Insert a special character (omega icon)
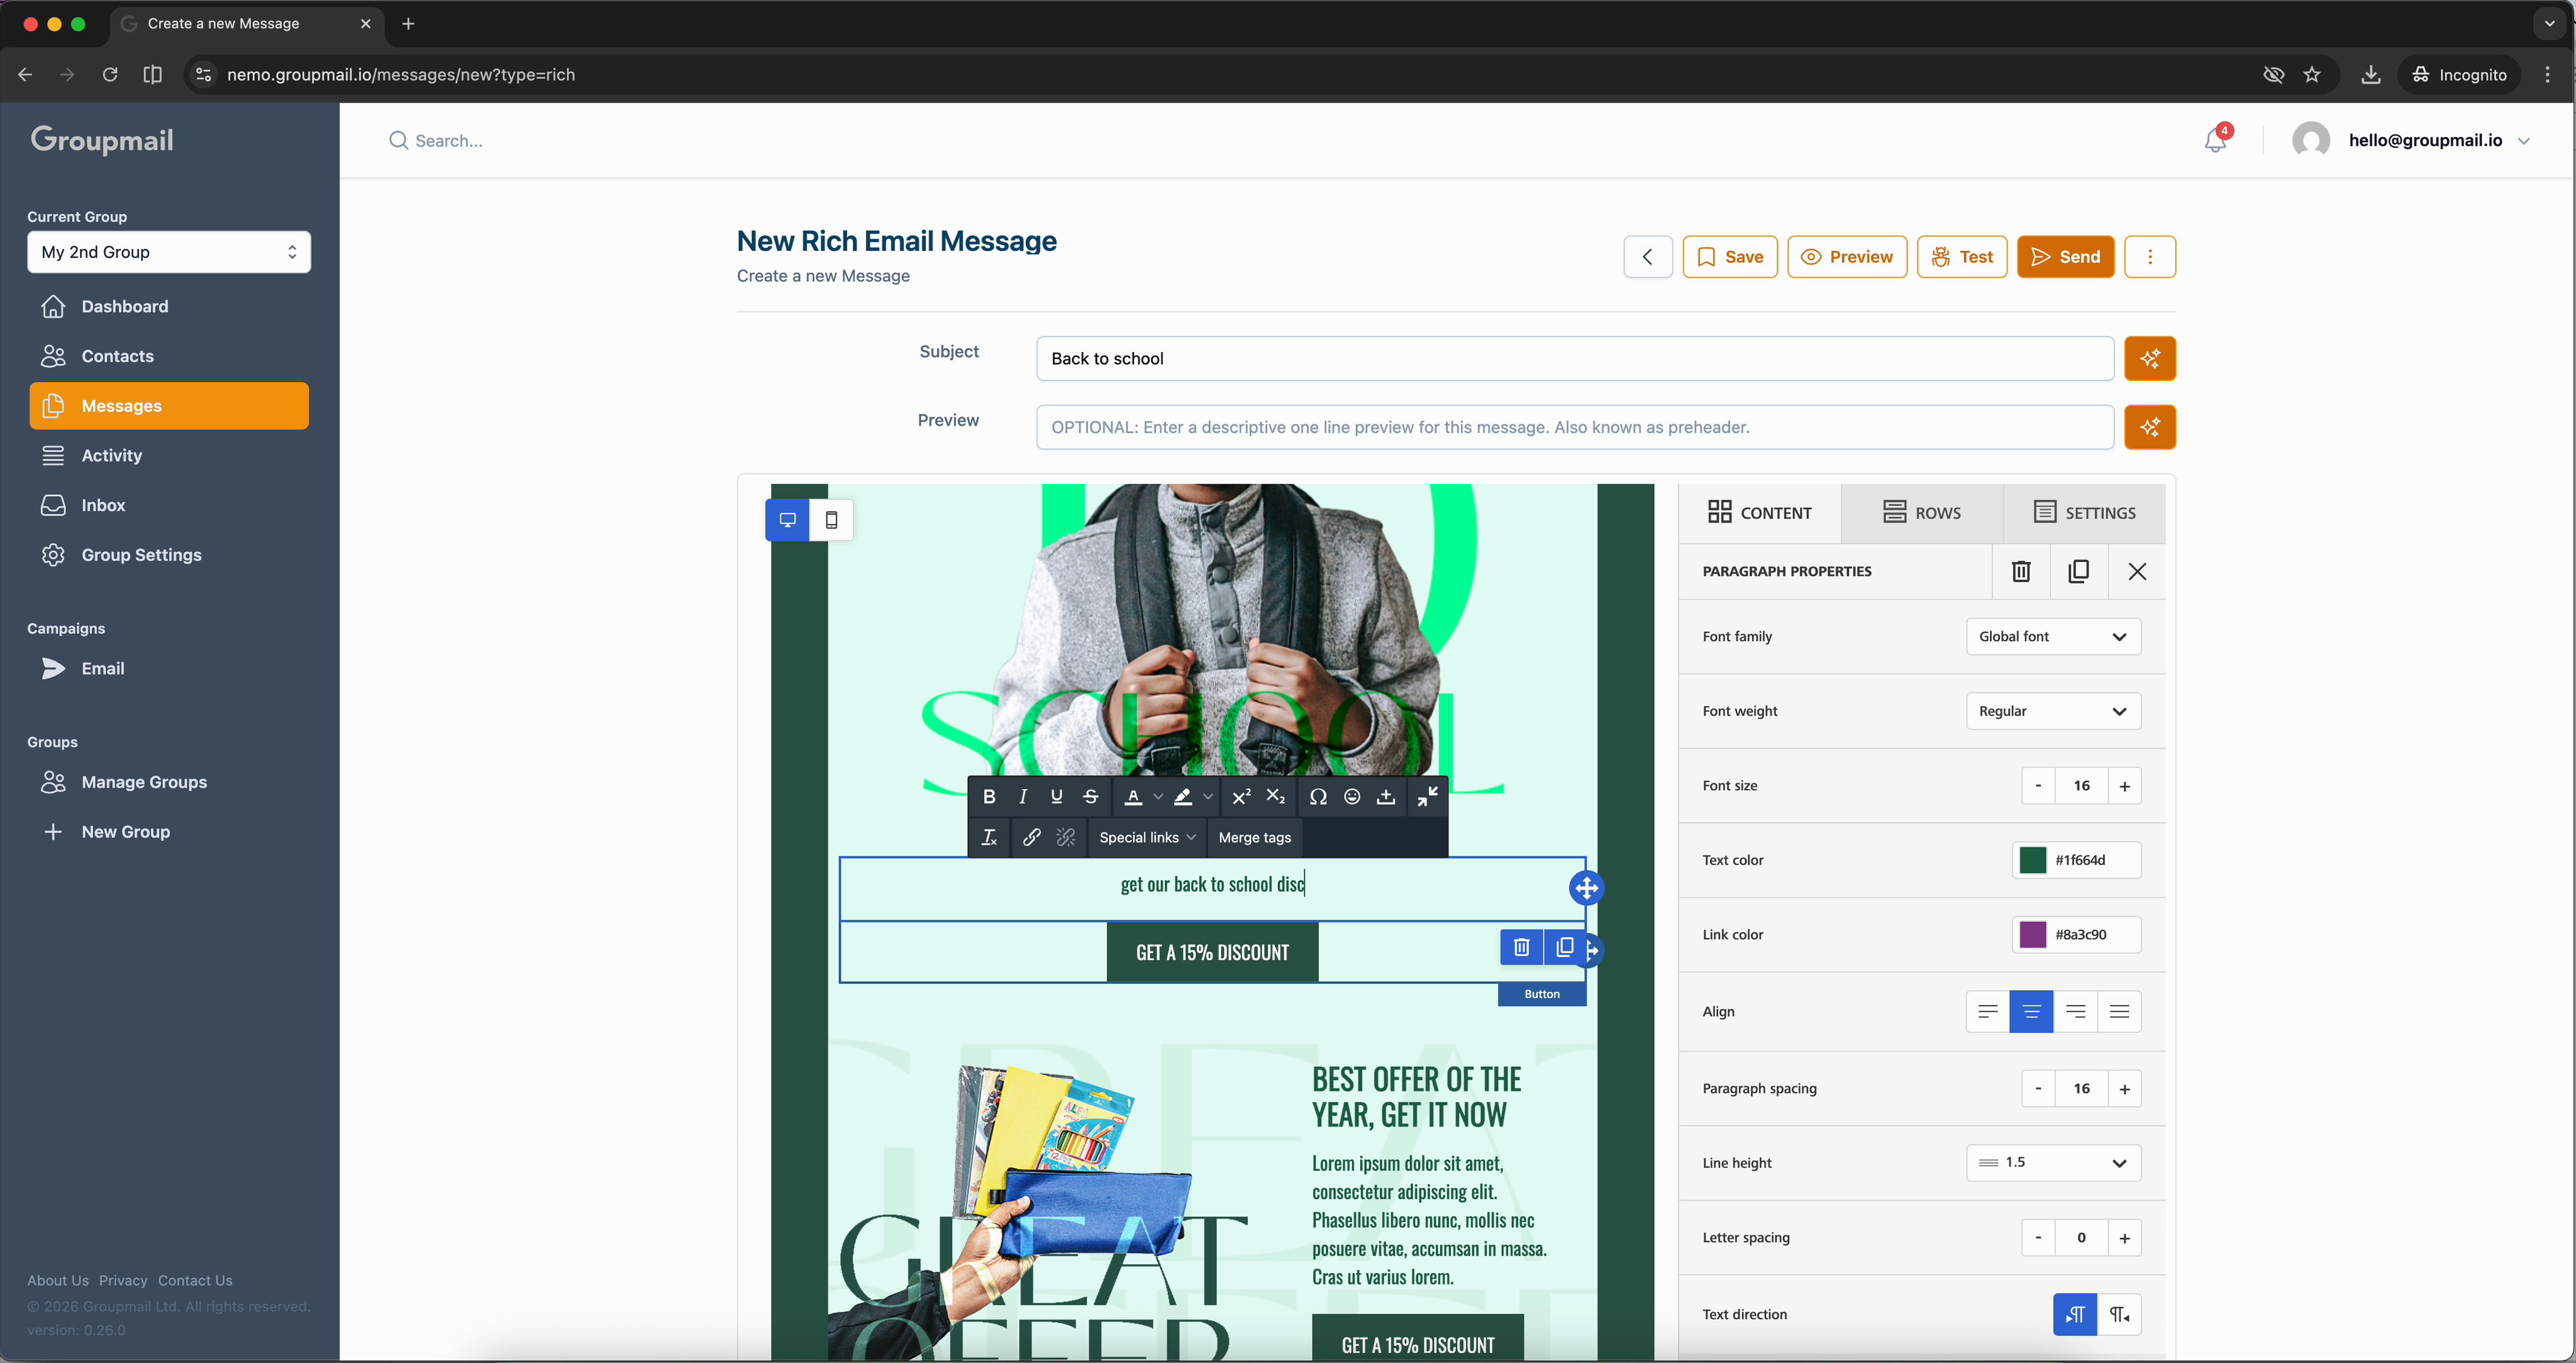 pyautogui.click(x=1318, y=796)
